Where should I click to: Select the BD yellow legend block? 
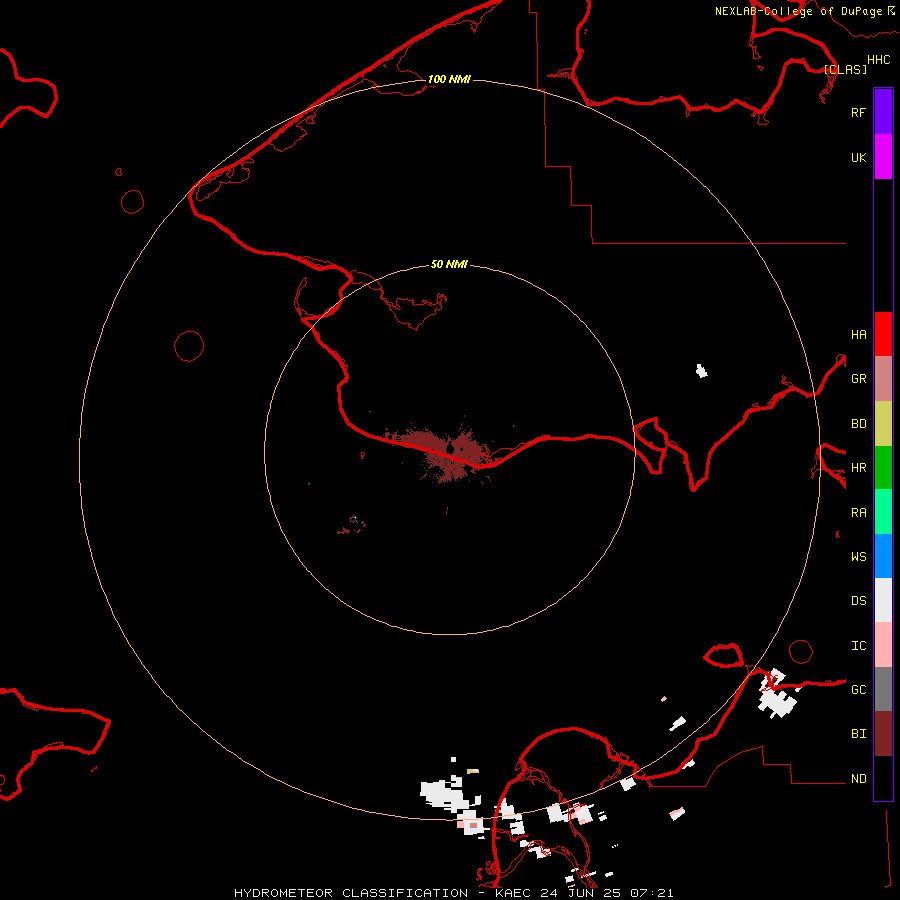click(883, 423)
